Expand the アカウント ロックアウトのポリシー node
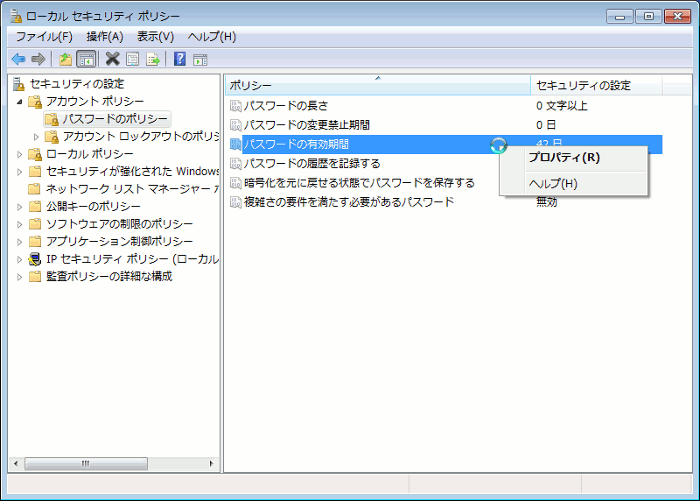700x501 pixels. coord(37,136)
